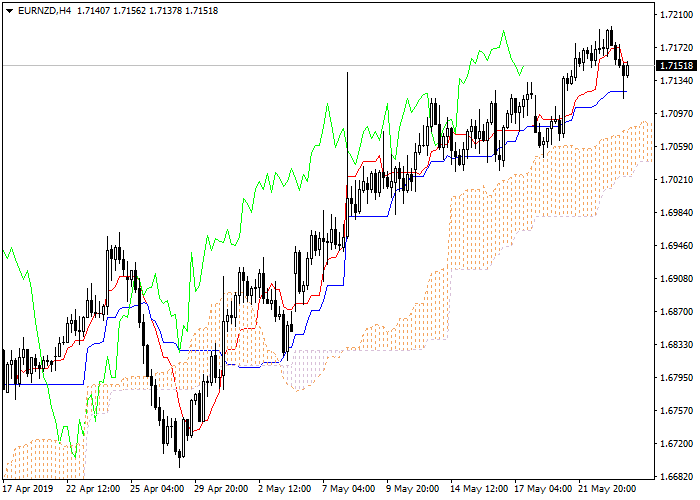The height and width of the screenshot is (500, 700).
Task: Click the 22 Apr 12:00 time label
Action: (x=93, y=489)
